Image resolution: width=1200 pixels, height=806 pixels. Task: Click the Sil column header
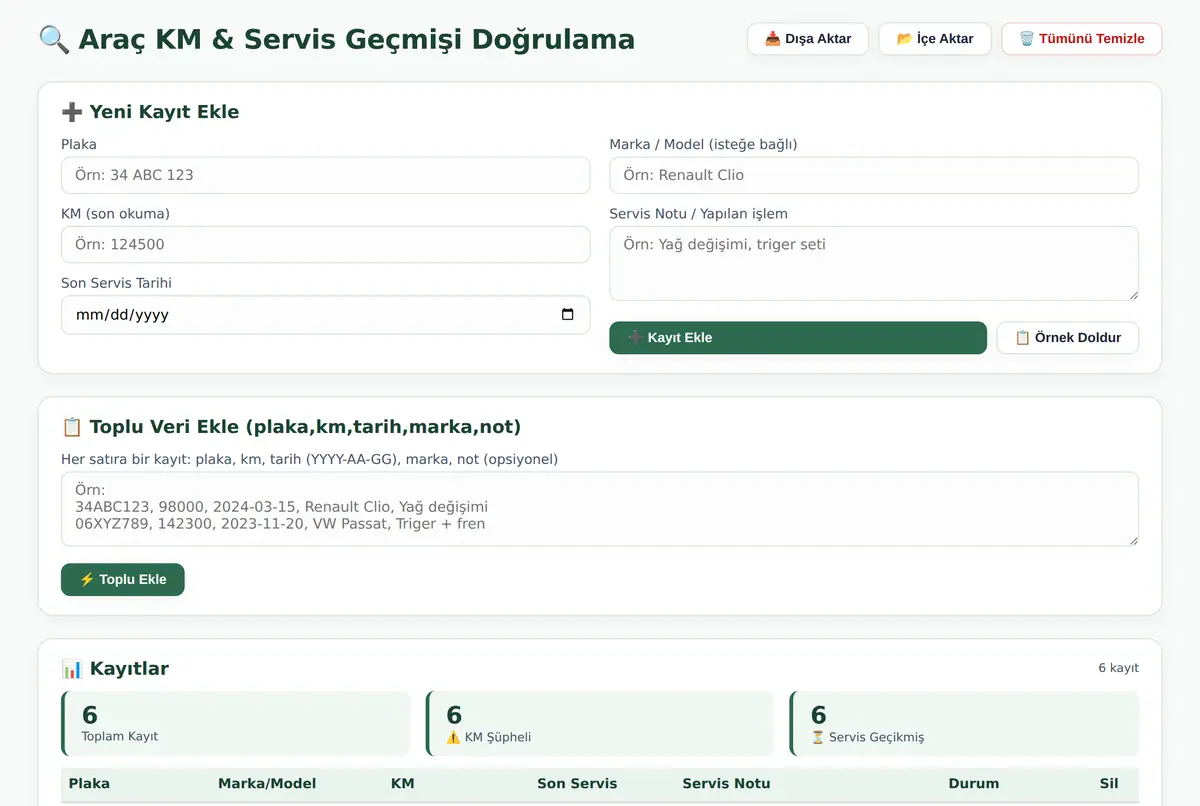click(x=1108, y=783)
